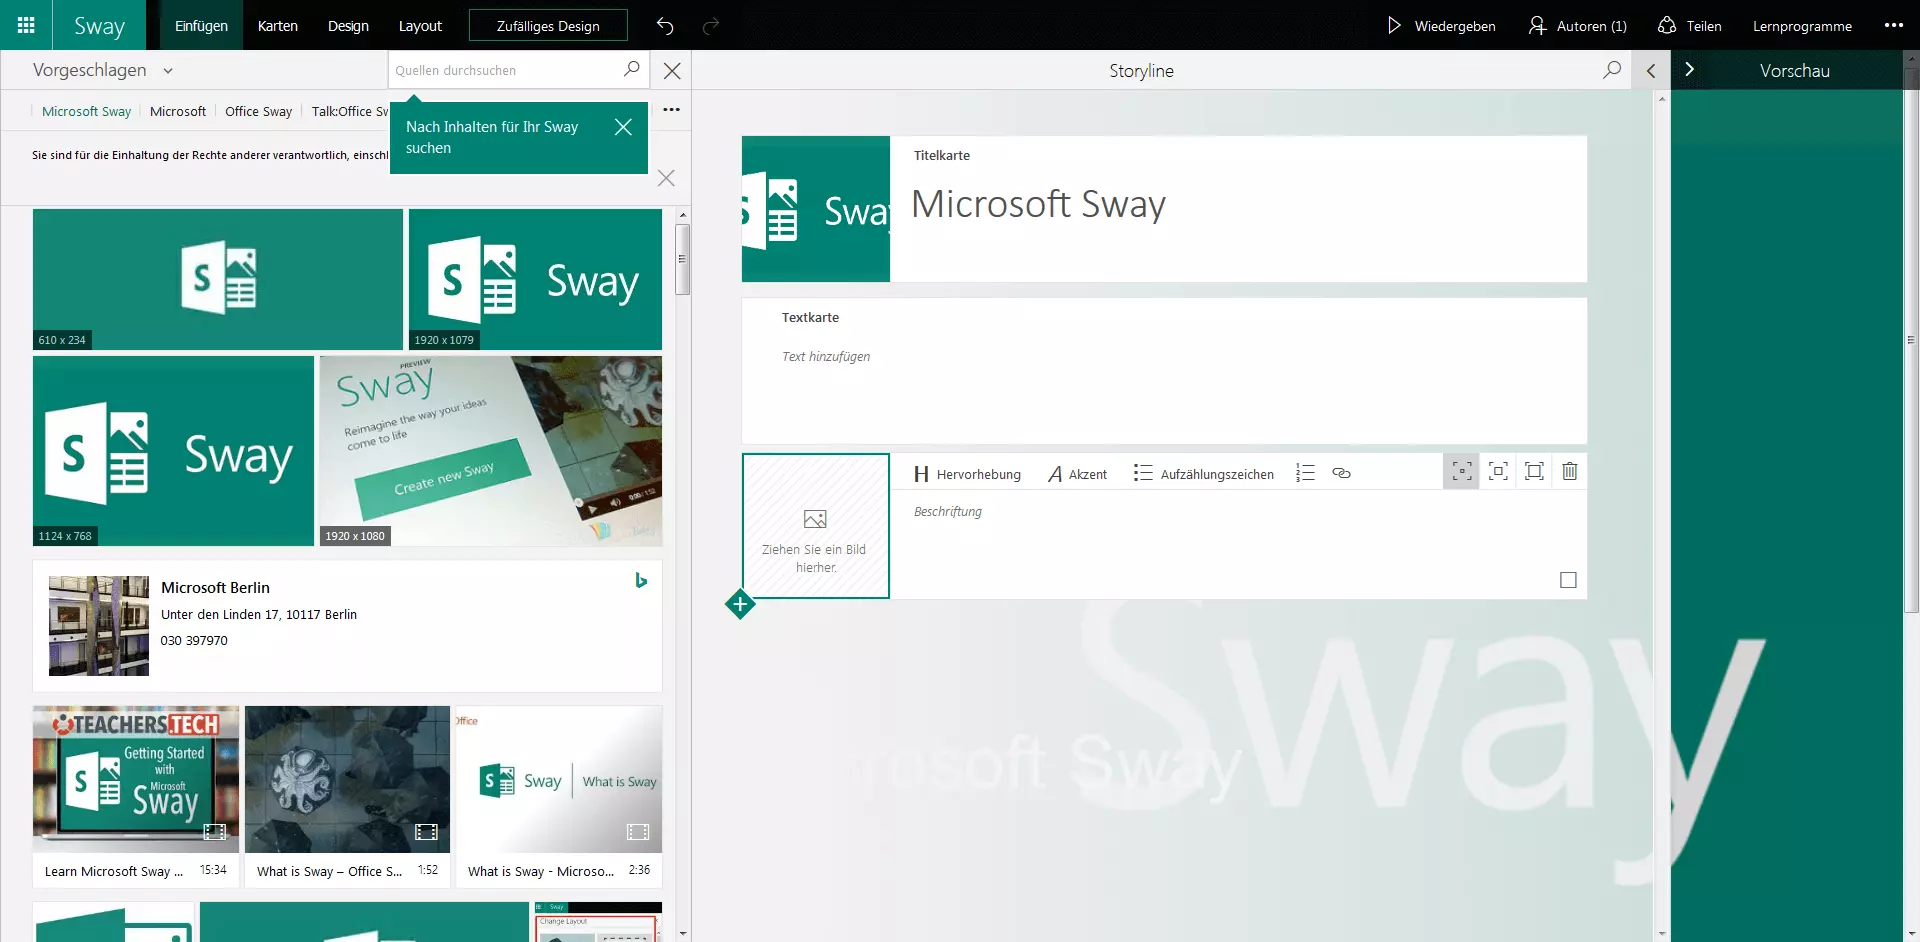Apply numbered list formatting icon
Image resolution: width=1920 pixels, height=942 pixels.
point(1305,473)
